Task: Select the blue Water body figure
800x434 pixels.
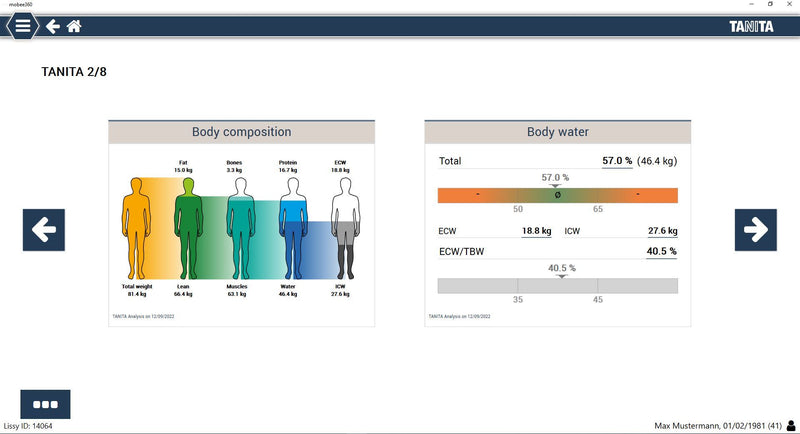Action: click(292, 225)
